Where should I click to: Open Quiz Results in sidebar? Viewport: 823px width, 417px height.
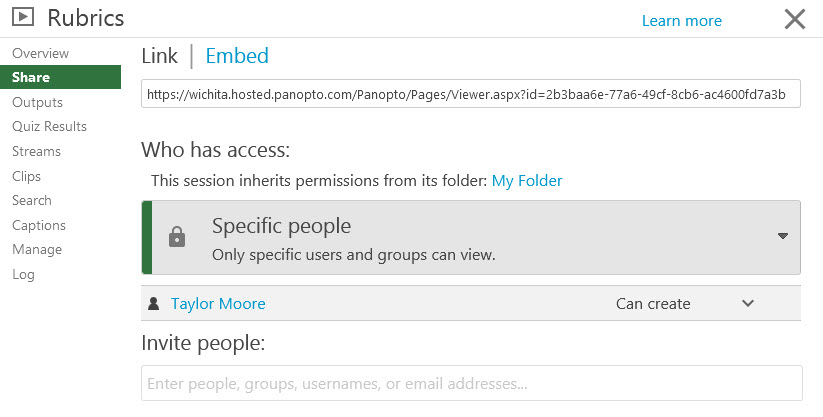click(49, 126)
